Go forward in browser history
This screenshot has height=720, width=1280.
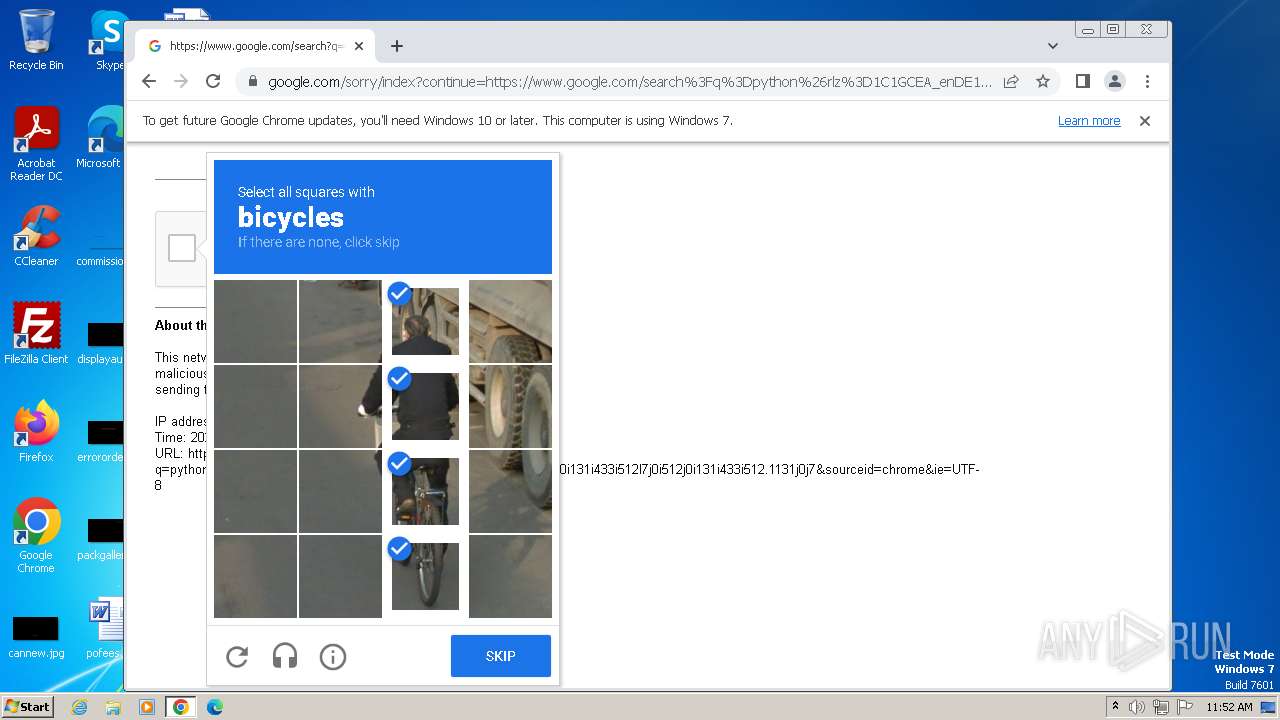181,81
